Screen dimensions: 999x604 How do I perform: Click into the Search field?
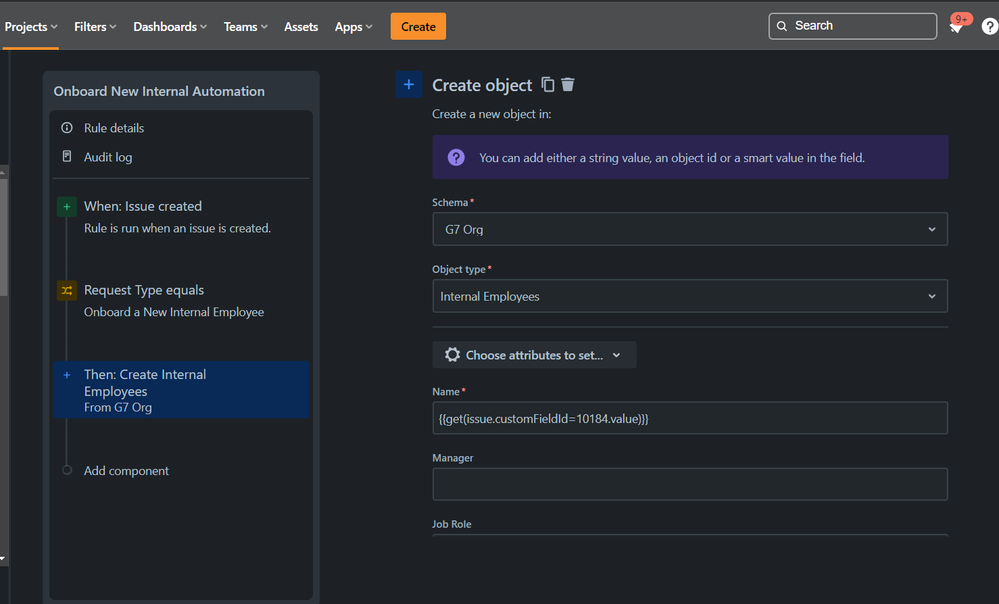point(852,26)
